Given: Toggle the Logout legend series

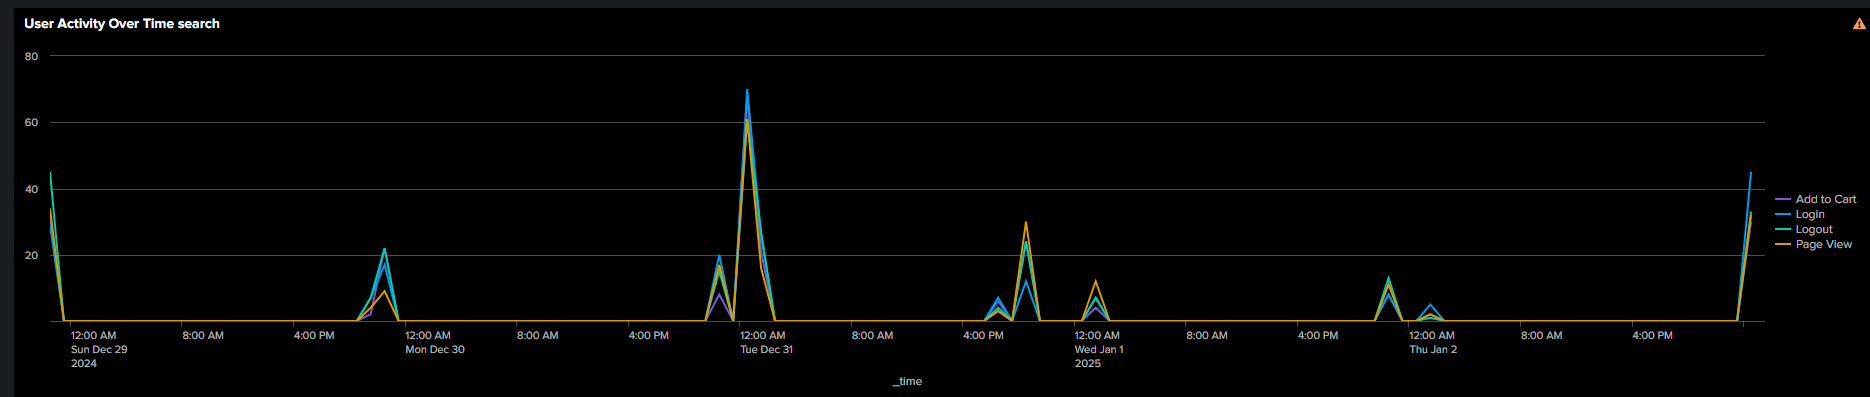Looking at the screenshot, I should [1804, 229].
